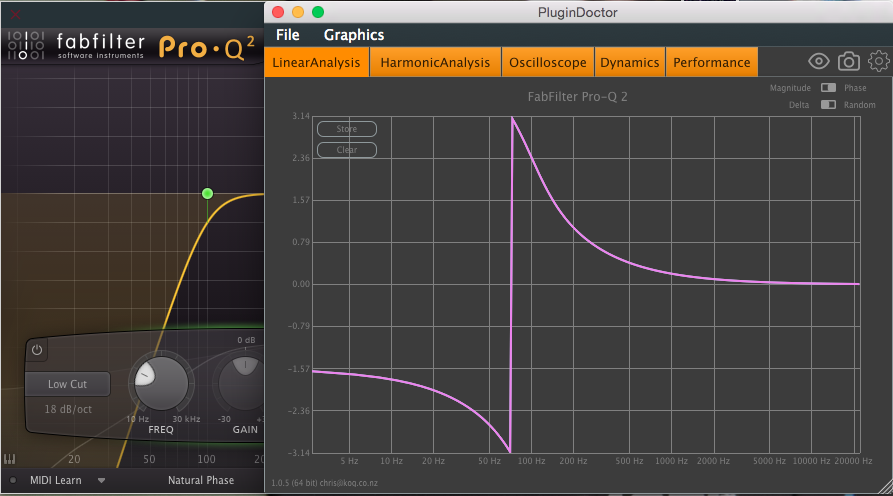Screen dimensions: 893x496
Task: Click the eye icon in PluginDoctor toolbar
Action: 818,61
